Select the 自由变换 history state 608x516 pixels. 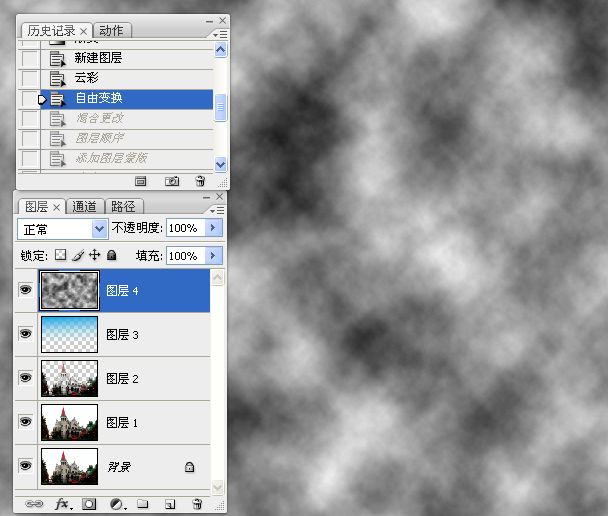pos(127,98)
